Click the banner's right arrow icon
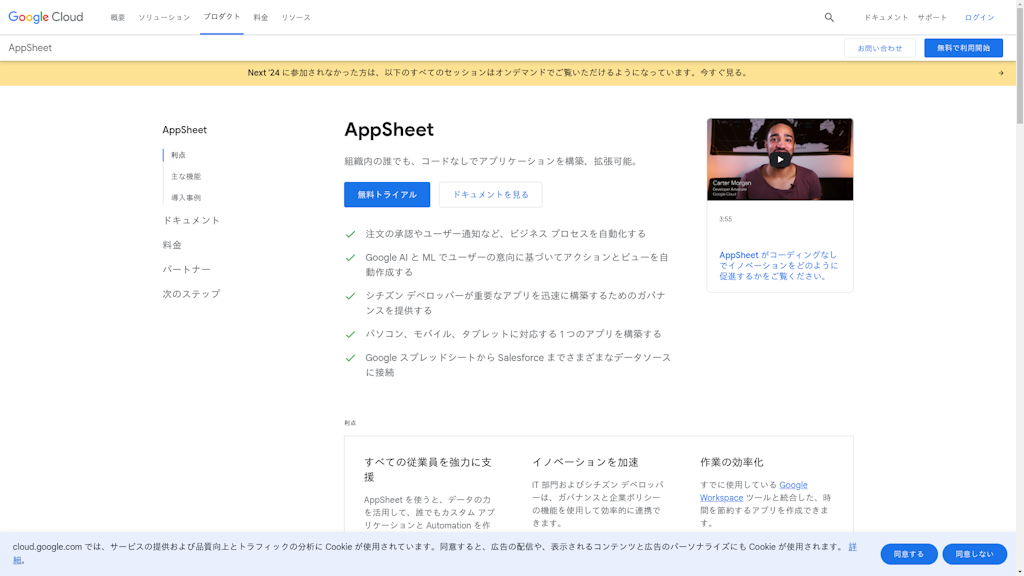The image size is (1024, 576). [x=1000, y=73]
